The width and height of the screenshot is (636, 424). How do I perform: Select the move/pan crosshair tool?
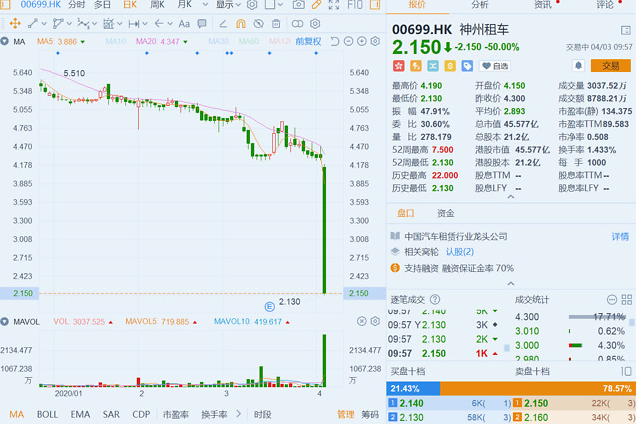click(15, 24)
